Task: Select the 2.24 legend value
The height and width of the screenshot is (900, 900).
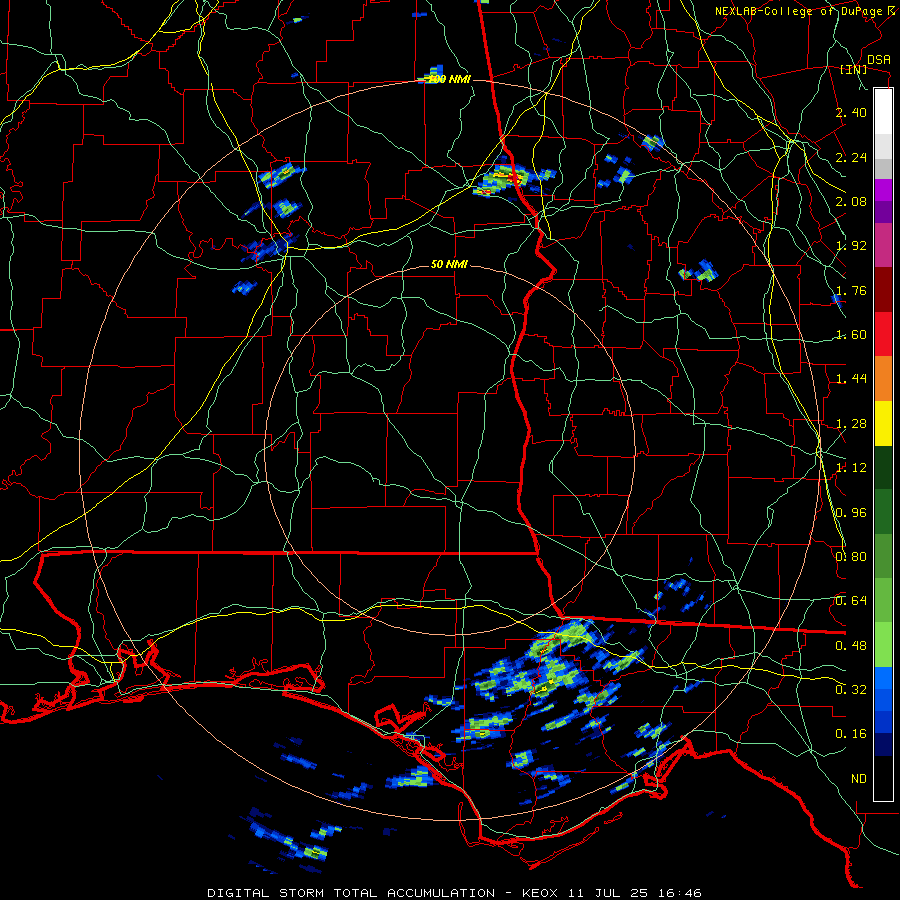Action: coord(851,157)
